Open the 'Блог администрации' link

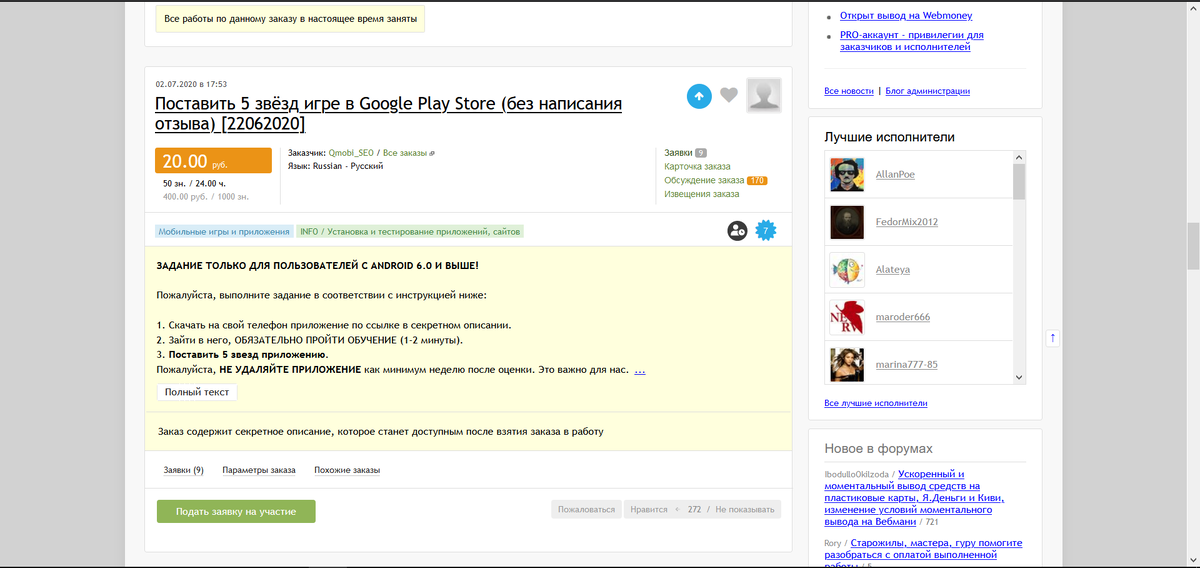[x=928, y=91]
